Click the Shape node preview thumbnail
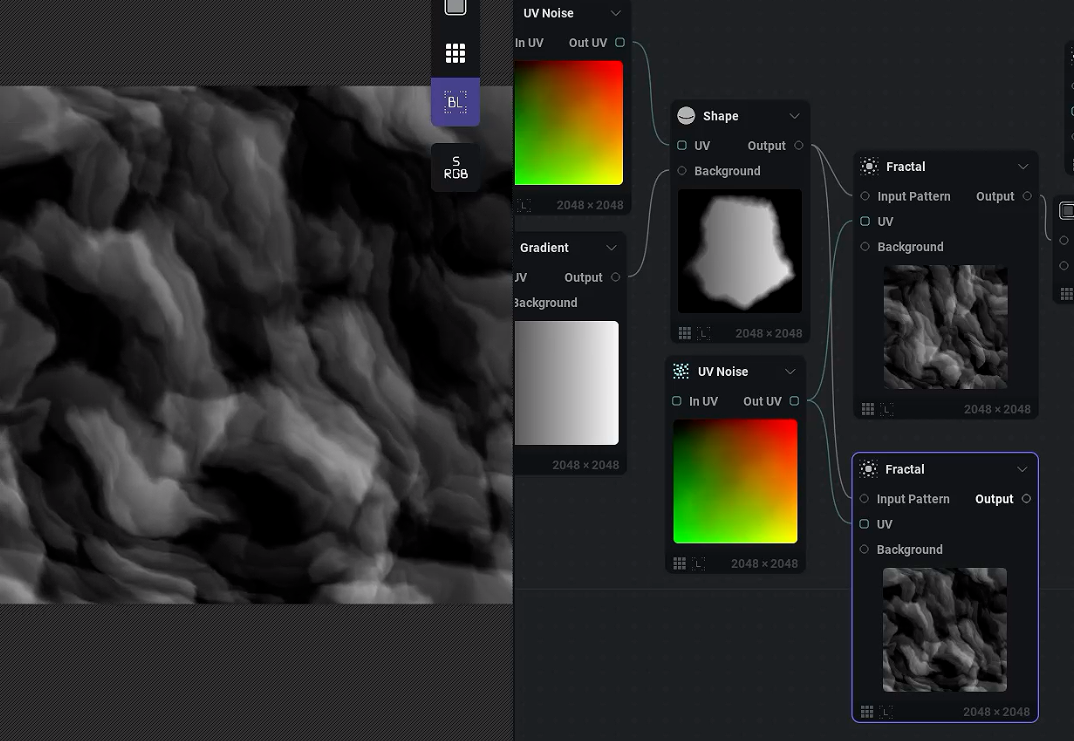1074x741 pixels. 739,251
